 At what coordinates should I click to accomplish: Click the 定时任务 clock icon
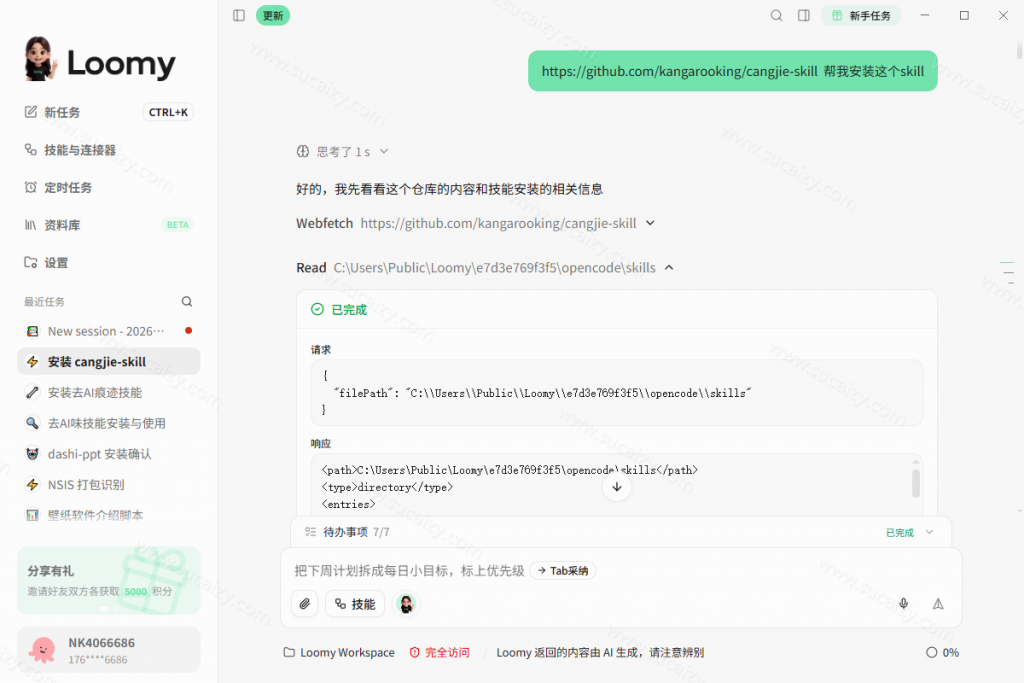pos(31,187)
